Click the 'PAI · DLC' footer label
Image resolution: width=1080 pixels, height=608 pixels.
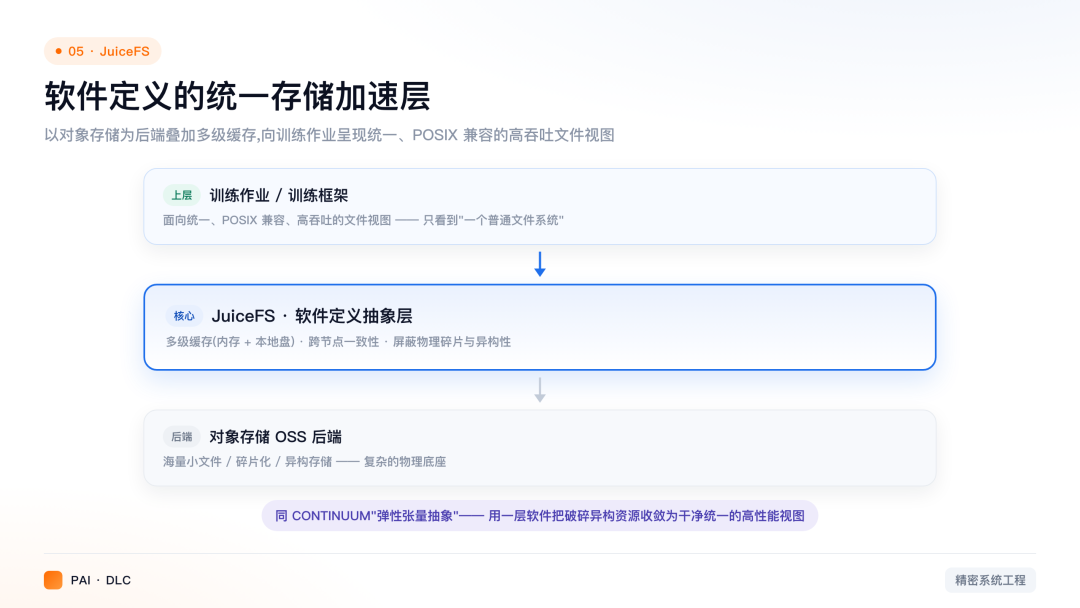[x=101, y=580]
